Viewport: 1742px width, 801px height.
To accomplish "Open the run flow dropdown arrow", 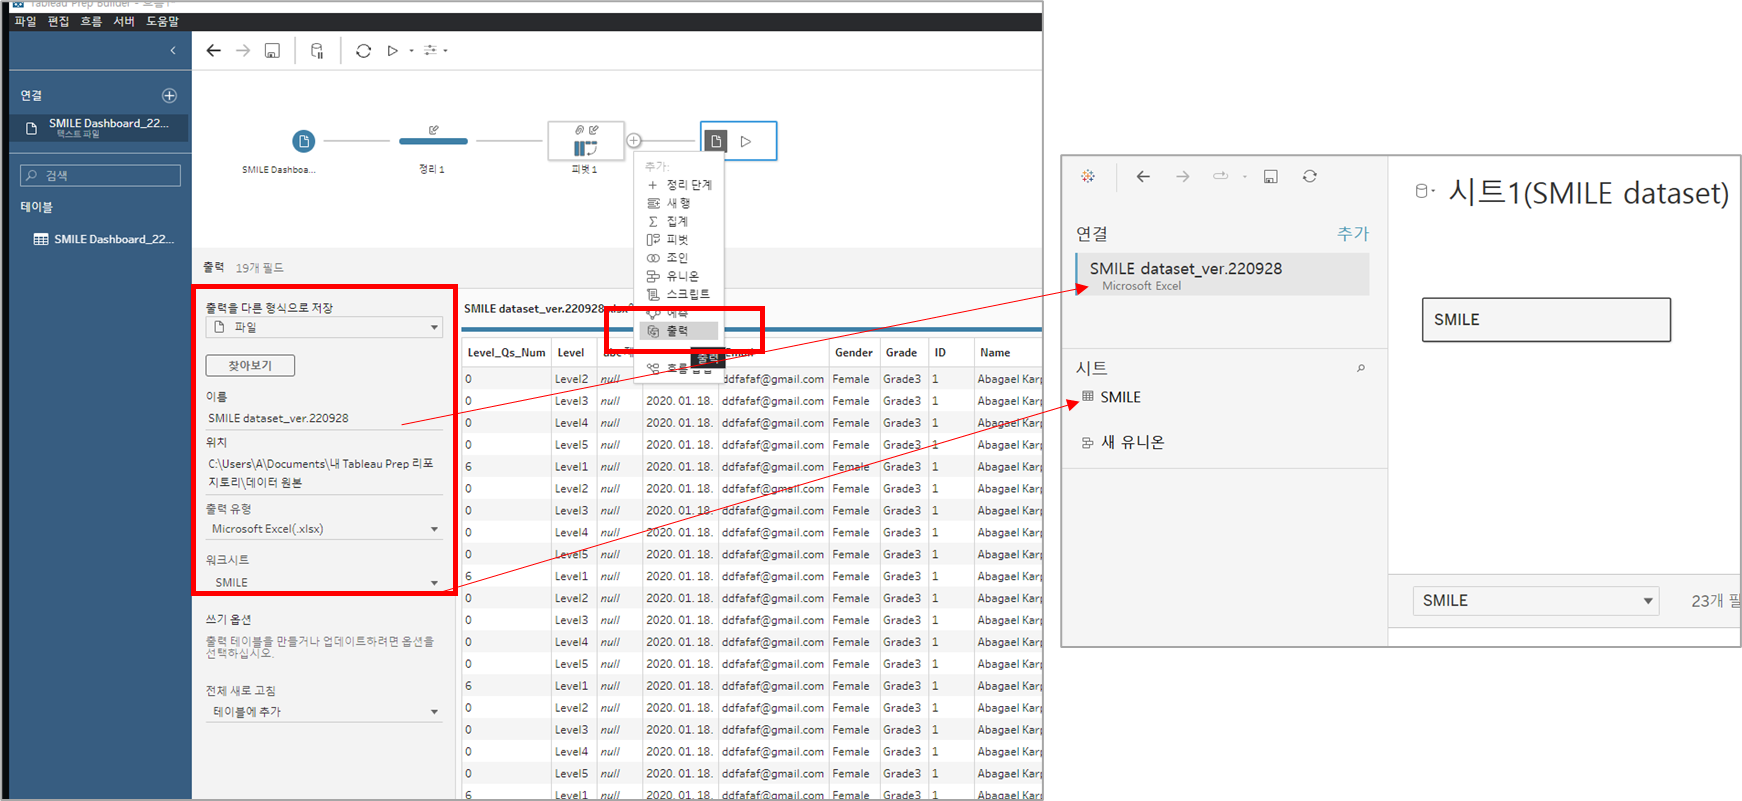I will tap(411, 51).
